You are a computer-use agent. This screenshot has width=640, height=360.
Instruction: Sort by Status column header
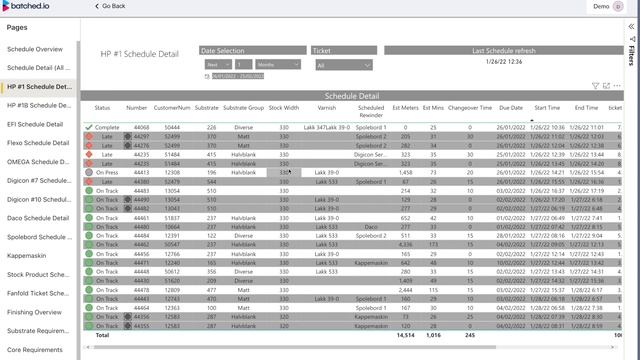tap(102, 108)
